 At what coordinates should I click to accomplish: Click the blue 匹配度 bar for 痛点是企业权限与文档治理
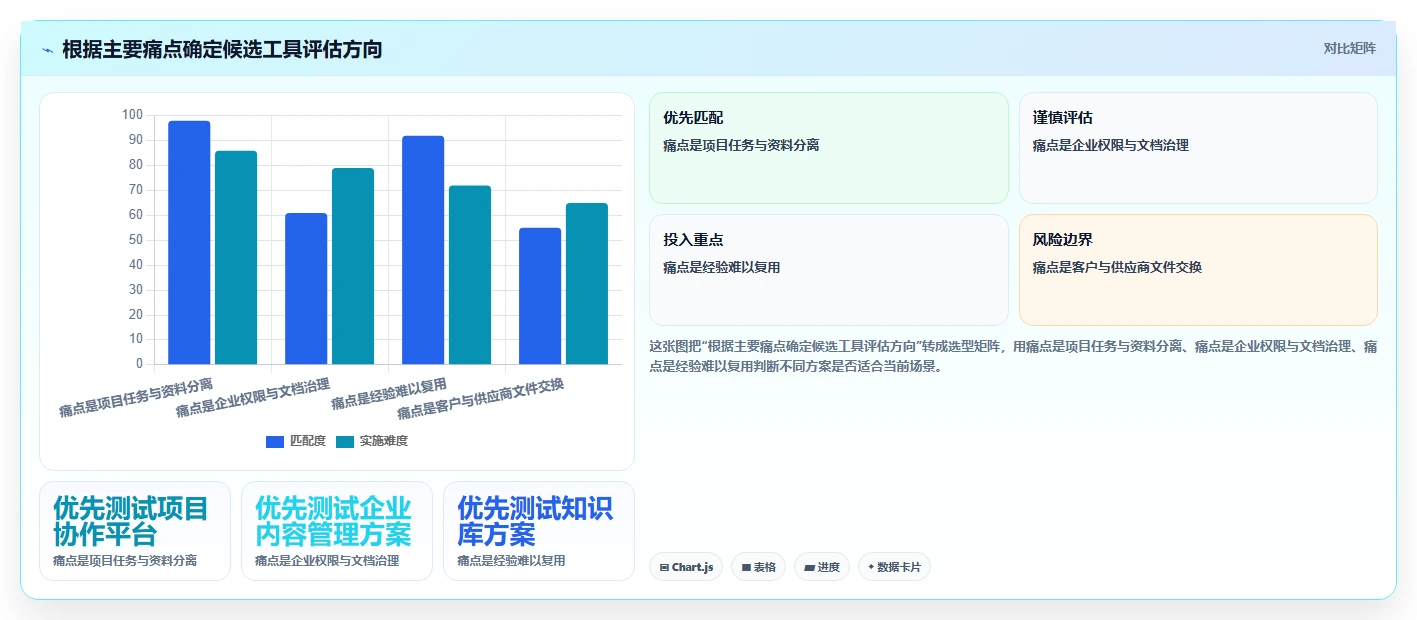(x=306, y=288)
